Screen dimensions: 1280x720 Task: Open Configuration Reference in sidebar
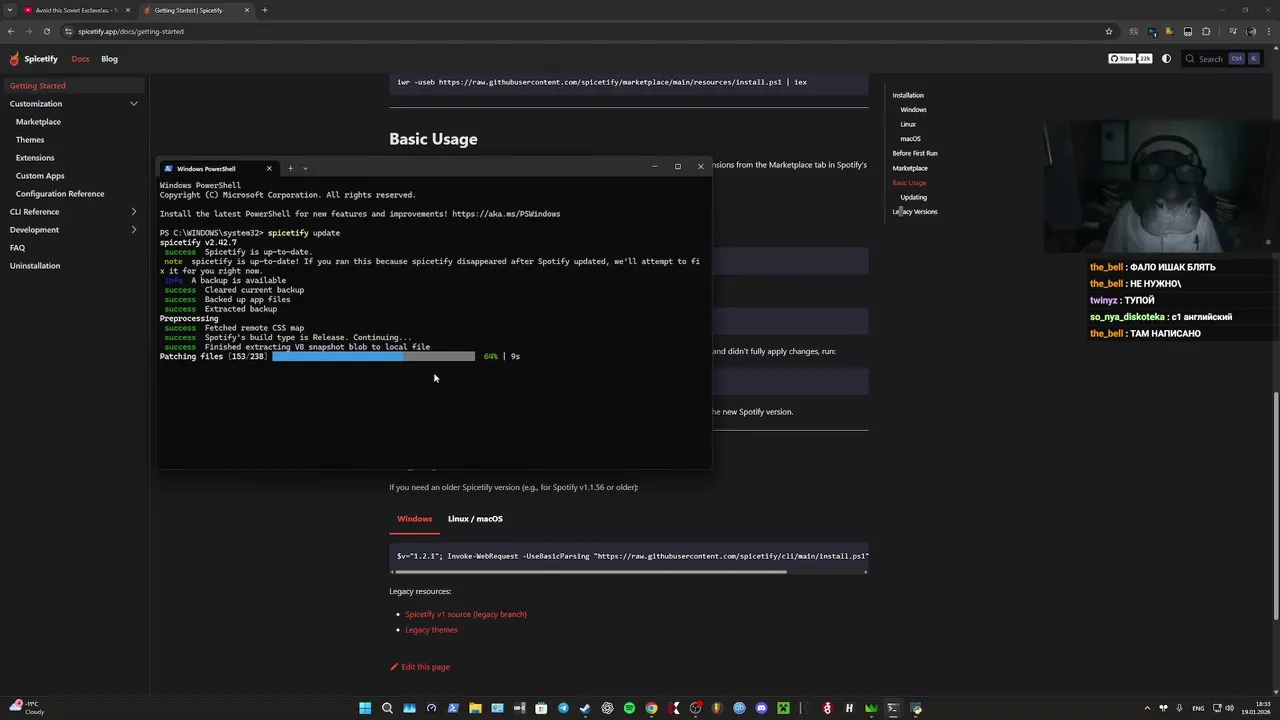pos(60,194)
